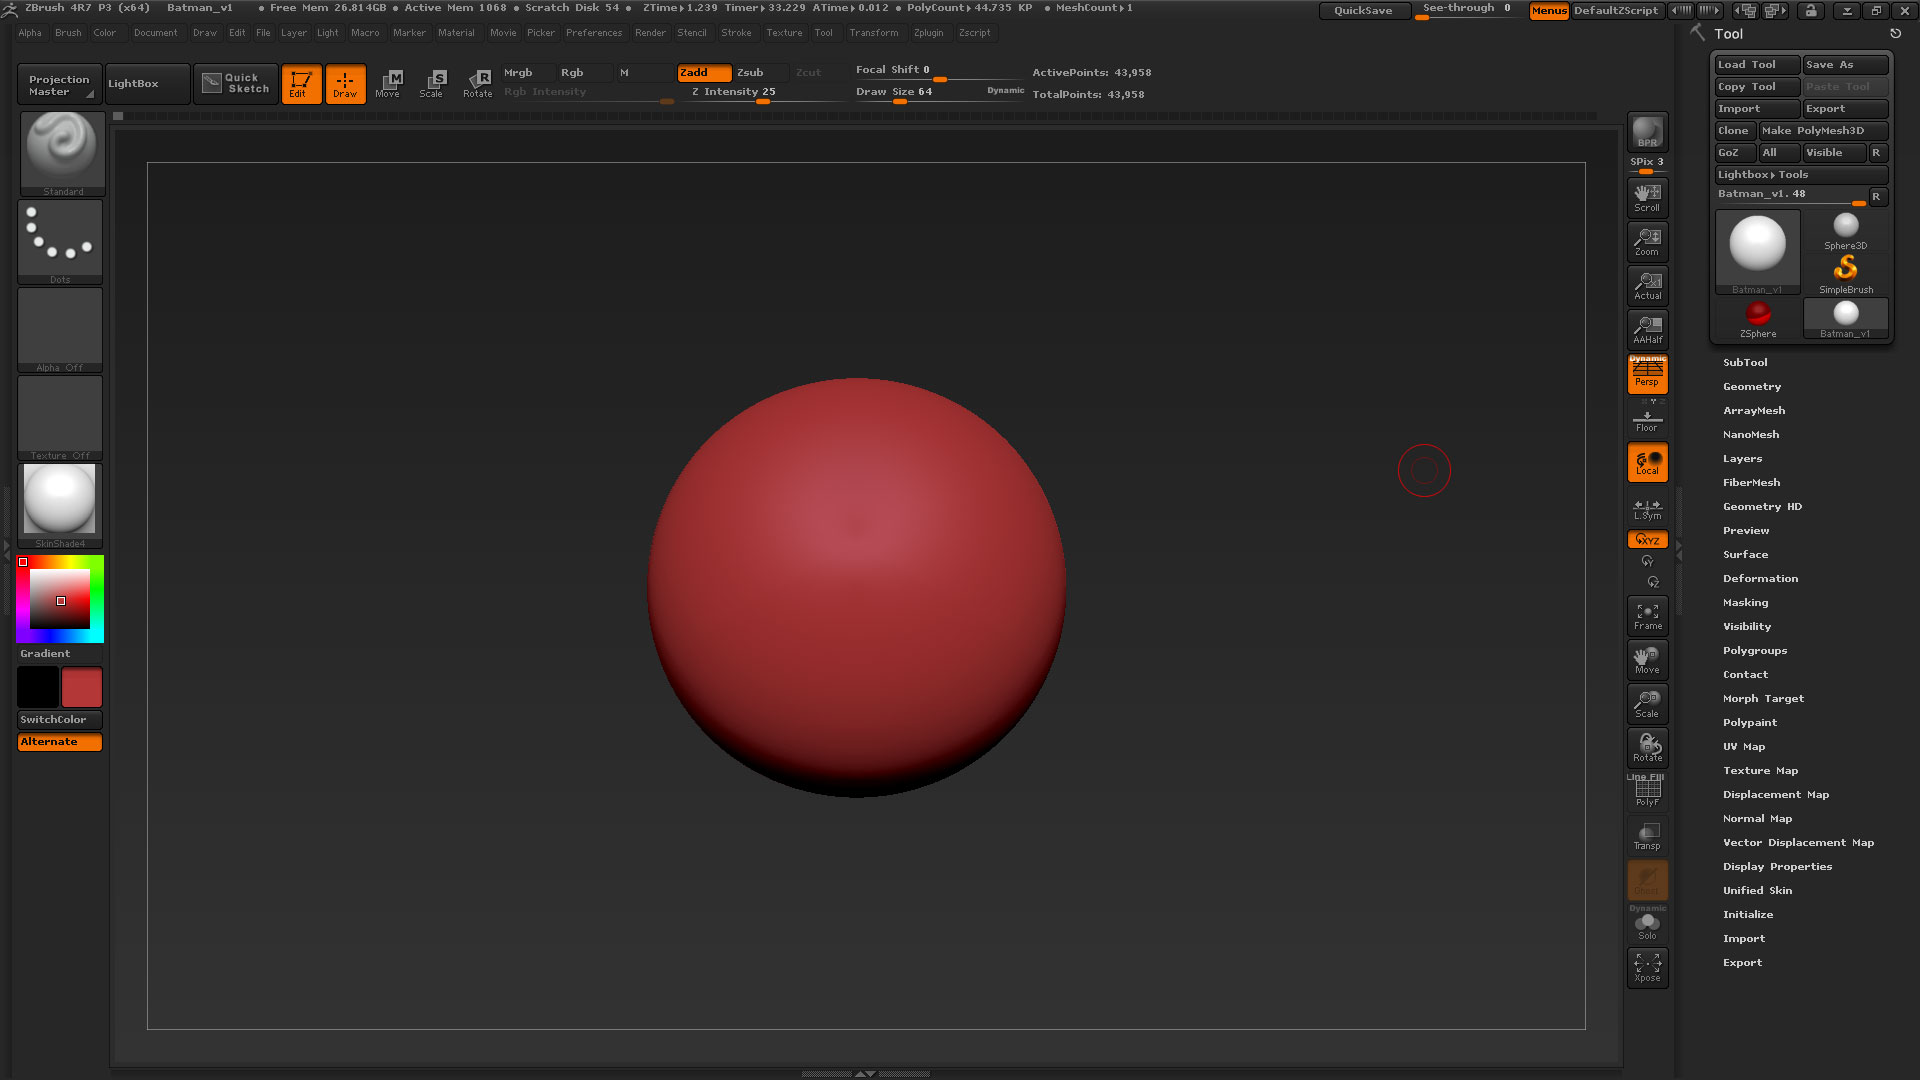Viewport: 1920px width, 1080px height.
Task: Select the ZSphere tool icon
Action: click(x=1758, y=320)
